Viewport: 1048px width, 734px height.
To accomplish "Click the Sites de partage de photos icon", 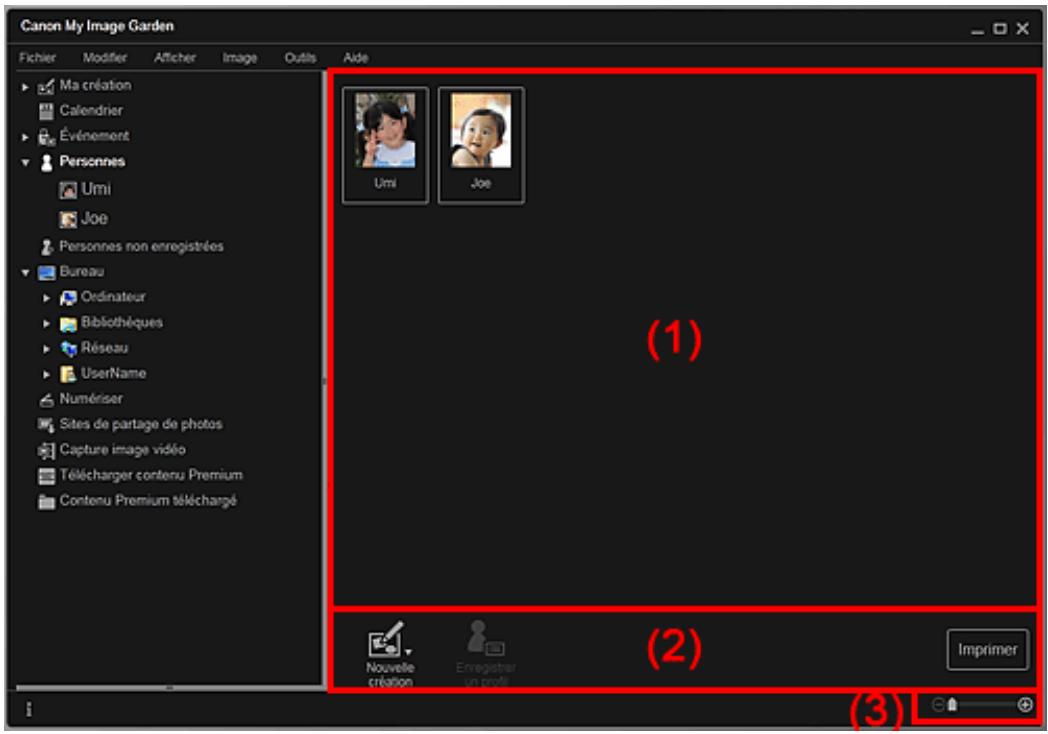I will click(x=46, y=424).
